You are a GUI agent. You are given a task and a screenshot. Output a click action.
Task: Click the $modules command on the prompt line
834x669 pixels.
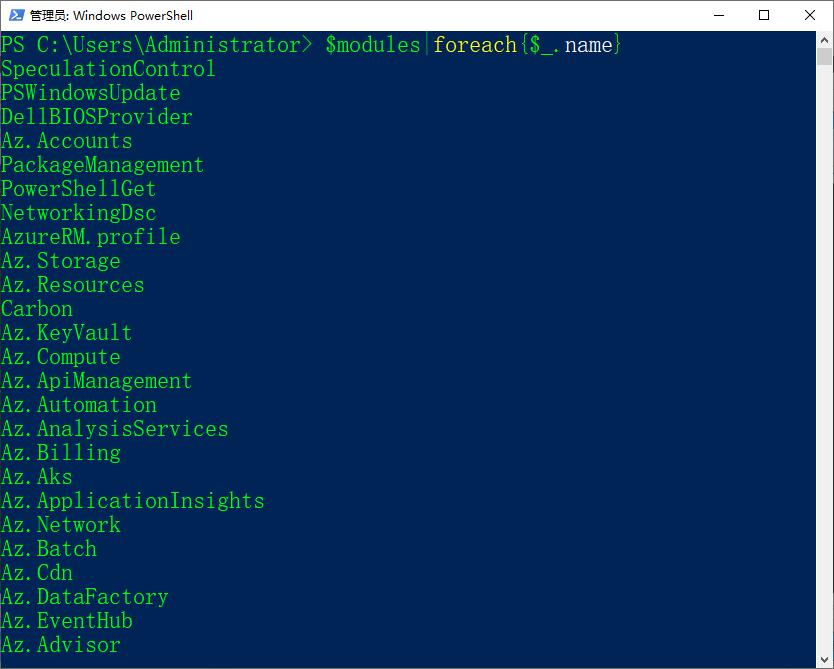[372, 44]
